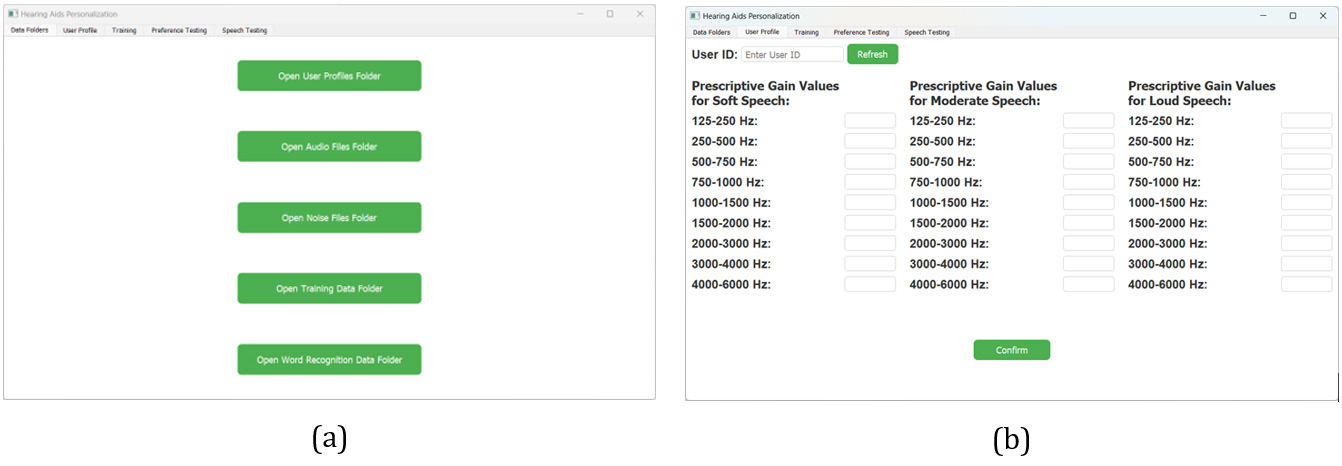Open Preference Testing tab in folder buttons window
Image resolution: width=1342 pixels, height=466 pixels.
pyautogui.click(x=179, y=30)
